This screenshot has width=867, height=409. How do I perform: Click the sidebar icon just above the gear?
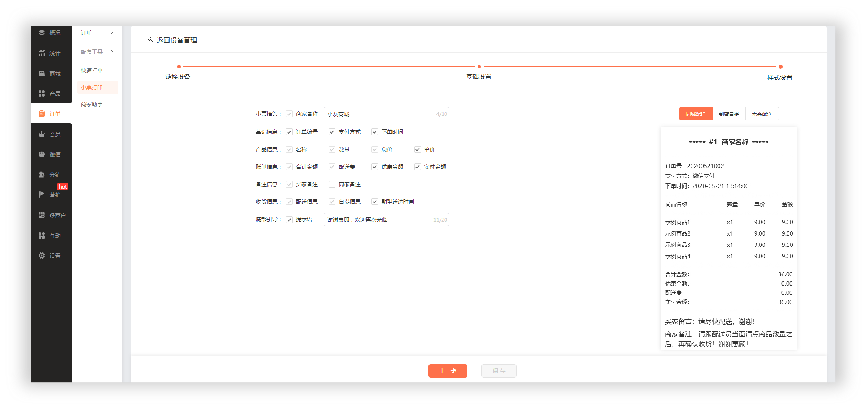coord(50,235)
